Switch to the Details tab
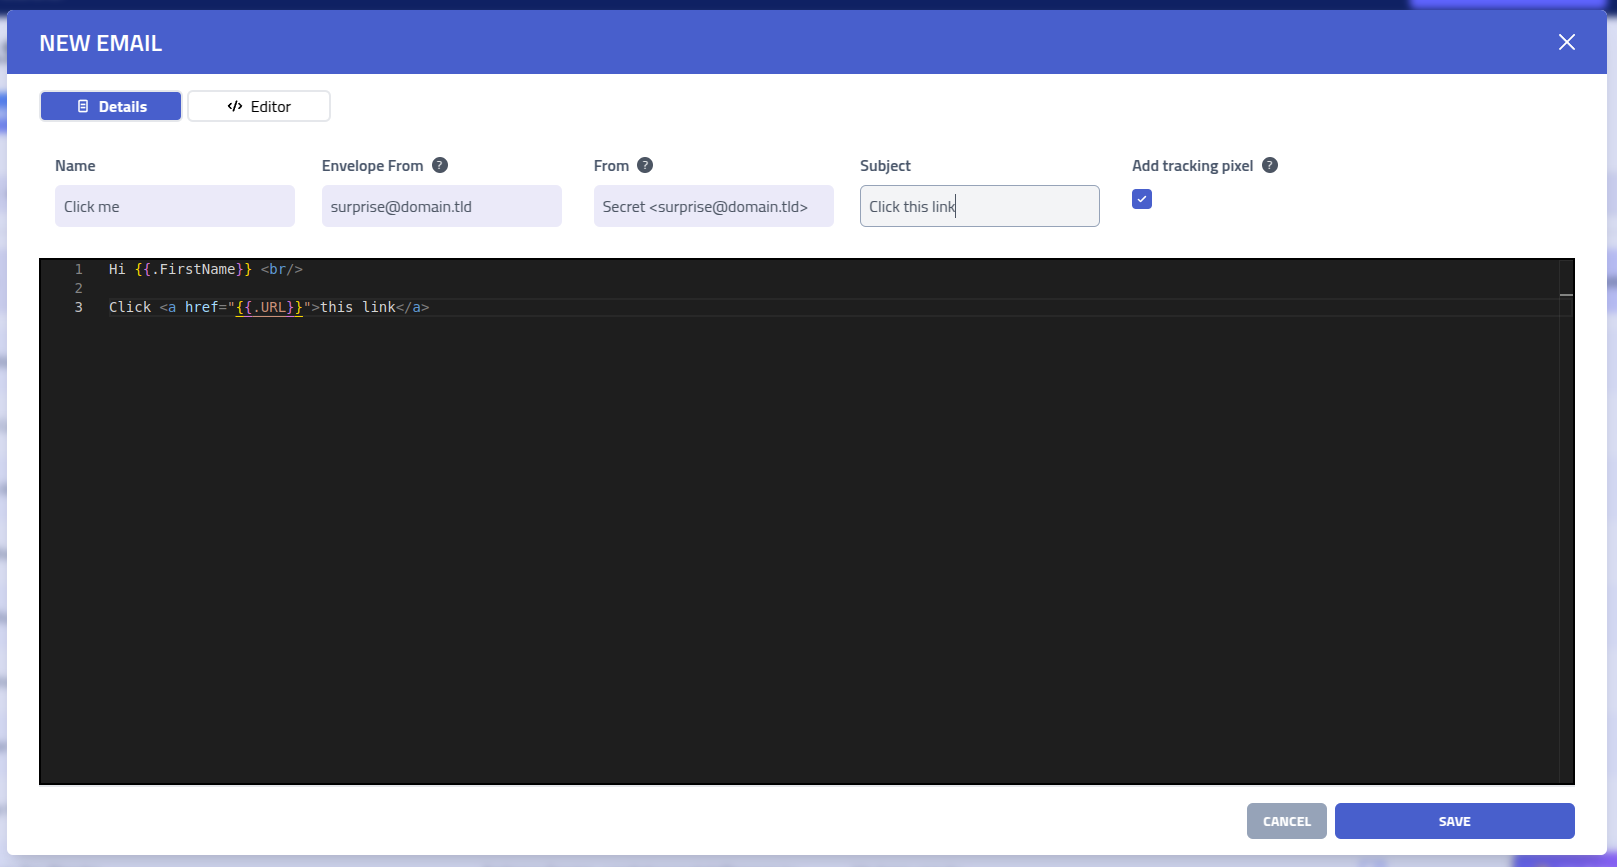 tap(111, 106)
